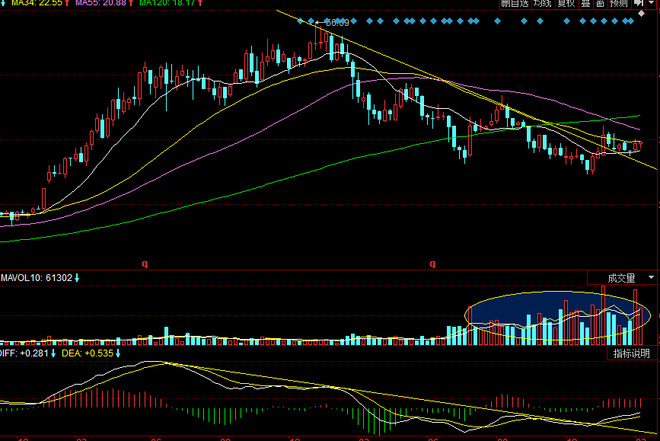Toggle the 均线 moving-average button

click(x=542, y=4)
